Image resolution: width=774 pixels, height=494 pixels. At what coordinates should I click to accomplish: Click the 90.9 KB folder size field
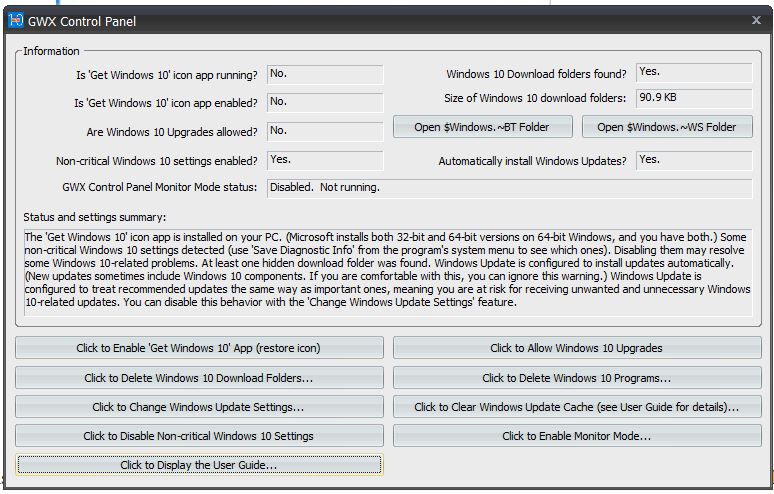click(694, 98)
